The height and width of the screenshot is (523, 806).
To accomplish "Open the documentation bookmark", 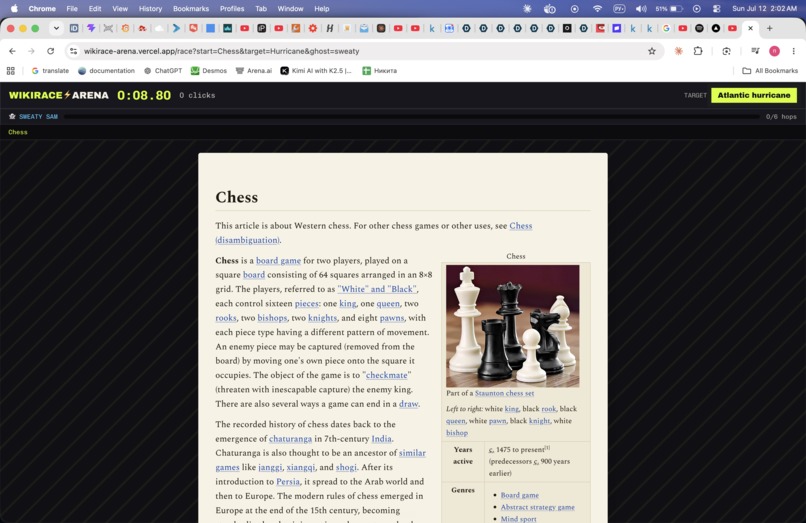I will click(x=106, y=70).
